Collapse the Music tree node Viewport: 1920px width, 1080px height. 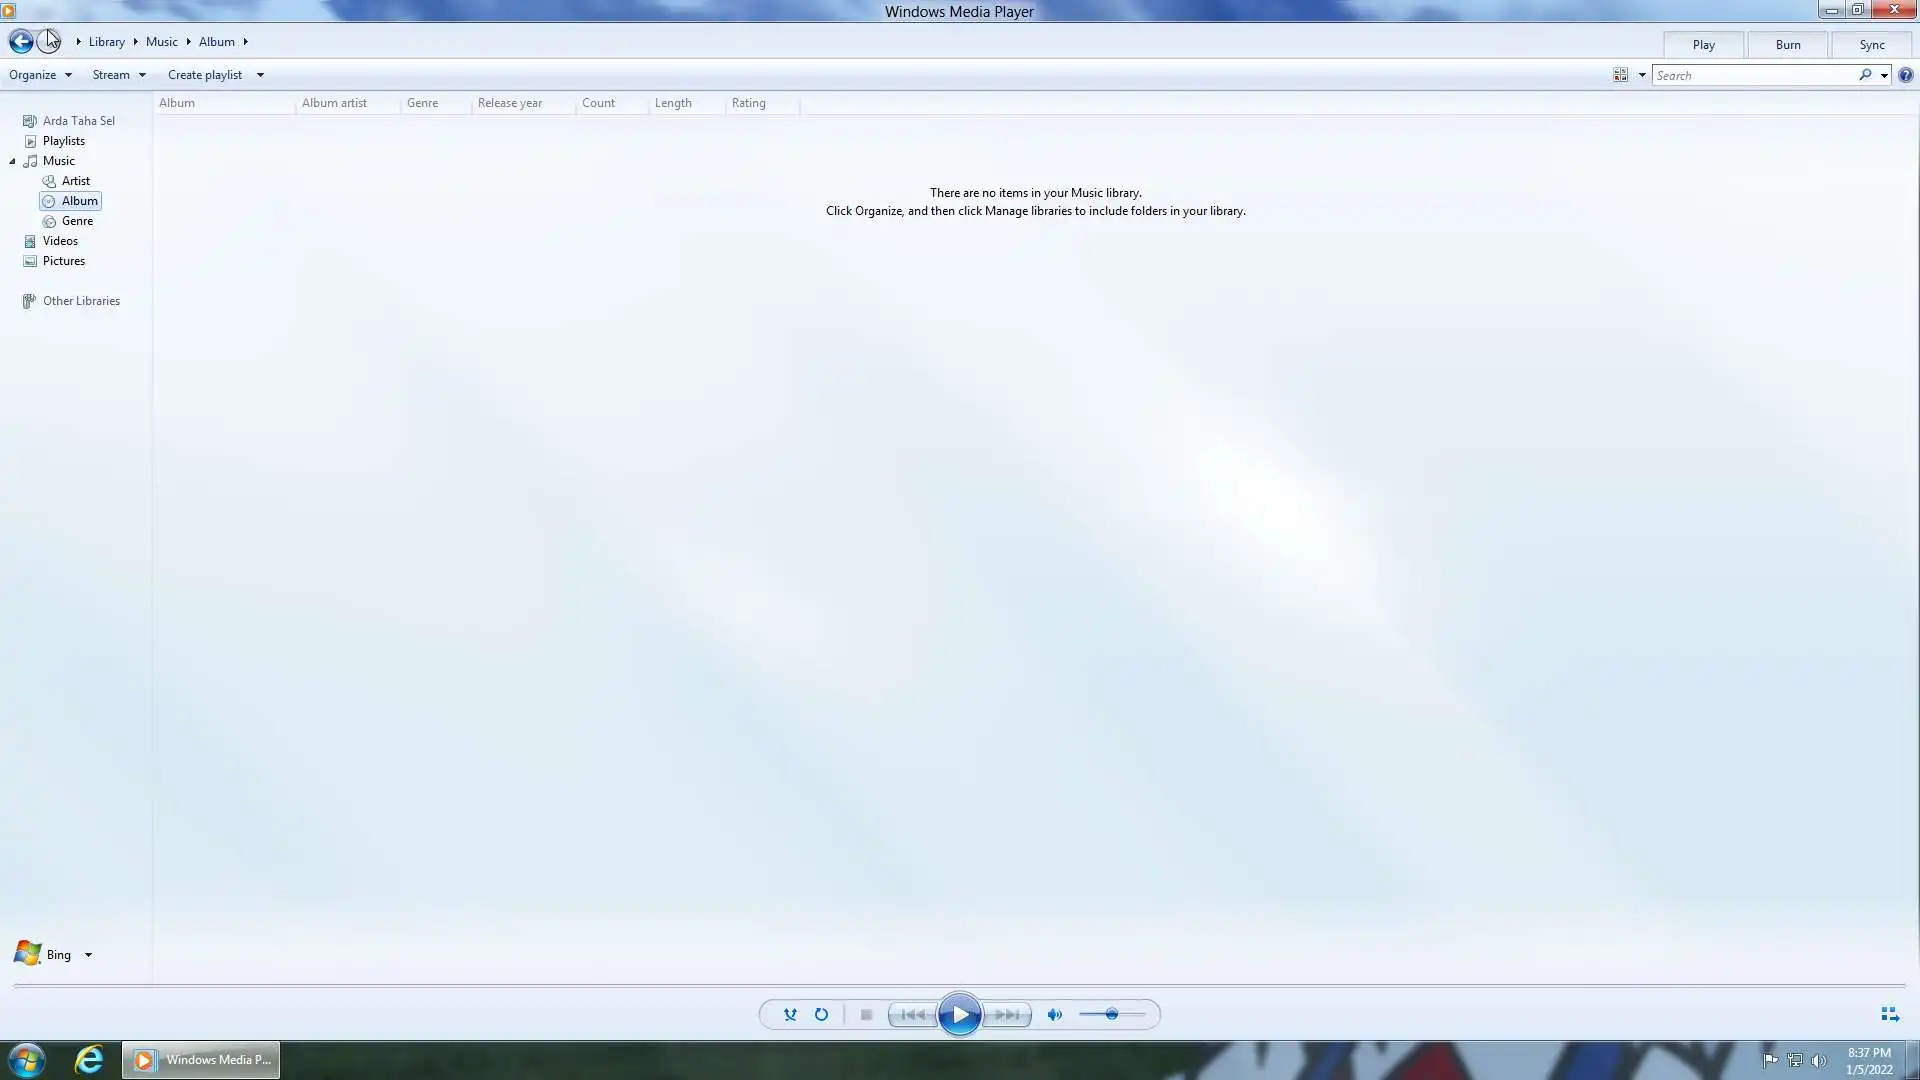pyautogui.click(x=13, y=161)
